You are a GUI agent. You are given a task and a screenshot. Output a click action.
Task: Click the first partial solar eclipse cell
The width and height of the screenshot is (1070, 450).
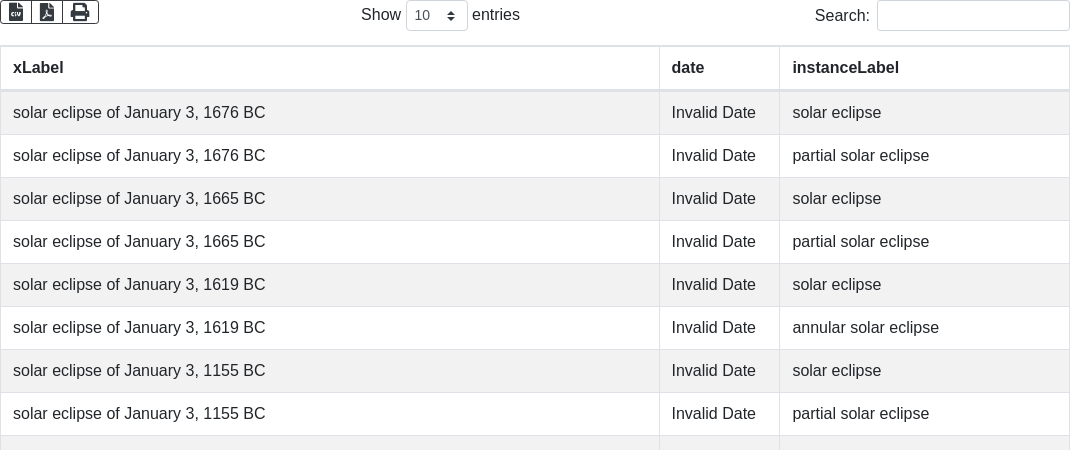coord(860,156)
